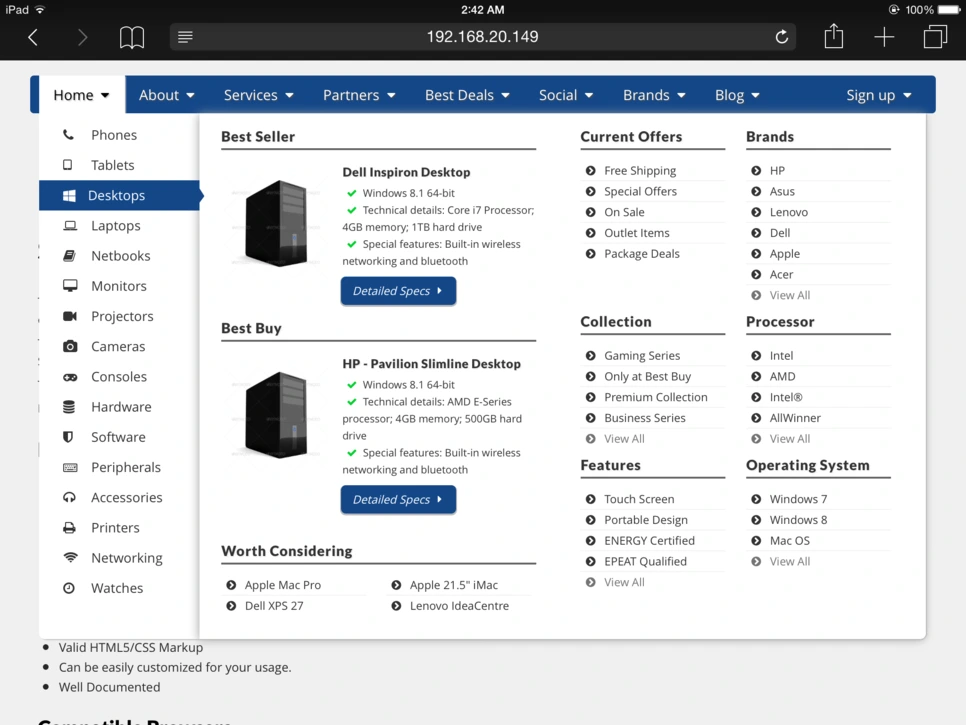The width and height of the screenshot is (966, 725).
Task: Click the Accessories headphones icon
Action: pyautogui.click(x=69, y=497)
